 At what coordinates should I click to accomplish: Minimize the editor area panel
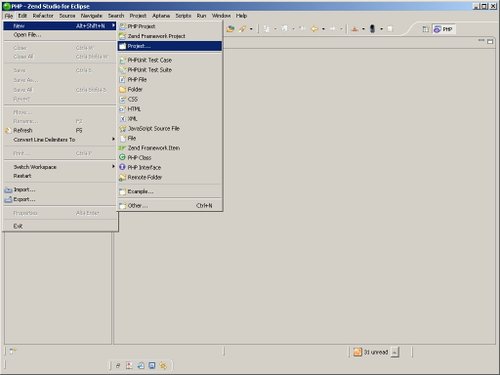(x=481, y=41)
